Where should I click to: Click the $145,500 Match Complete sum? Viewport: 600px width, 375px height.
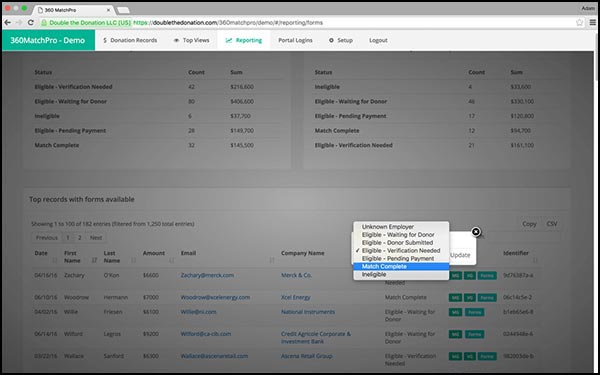(x=242, y=145)
